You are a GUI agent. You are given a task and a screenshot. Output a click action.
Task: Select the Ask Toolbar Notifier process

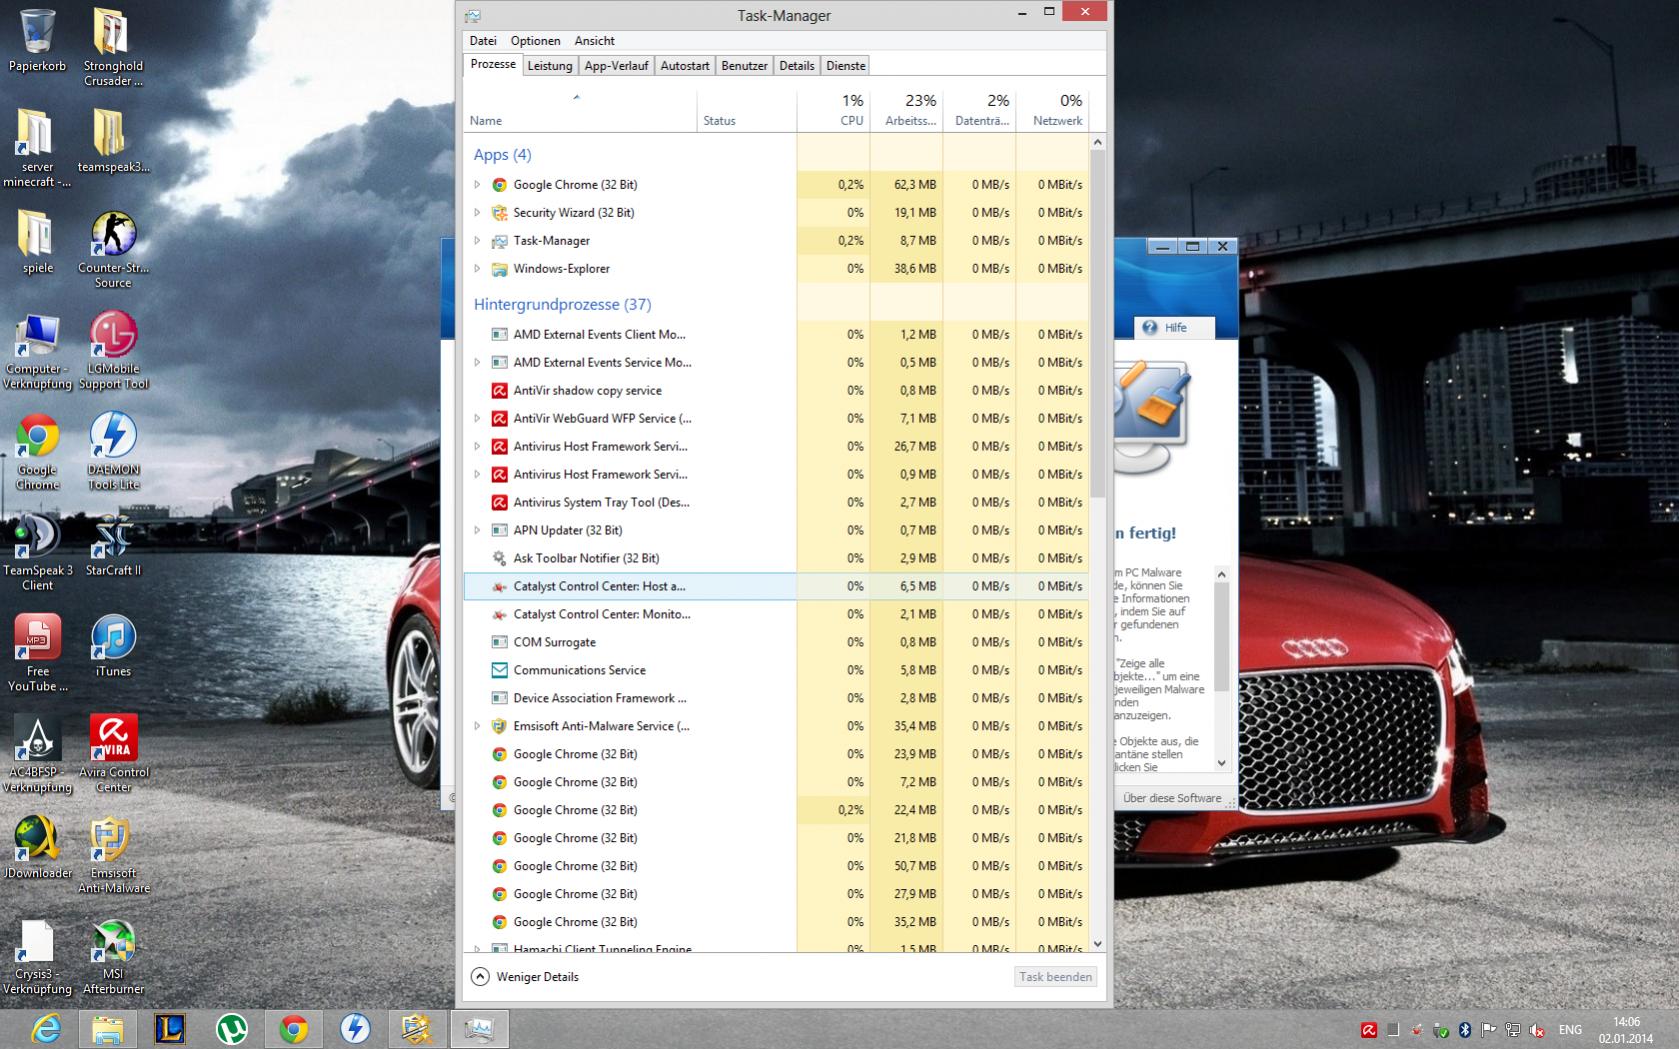click(x=776, y=558)
